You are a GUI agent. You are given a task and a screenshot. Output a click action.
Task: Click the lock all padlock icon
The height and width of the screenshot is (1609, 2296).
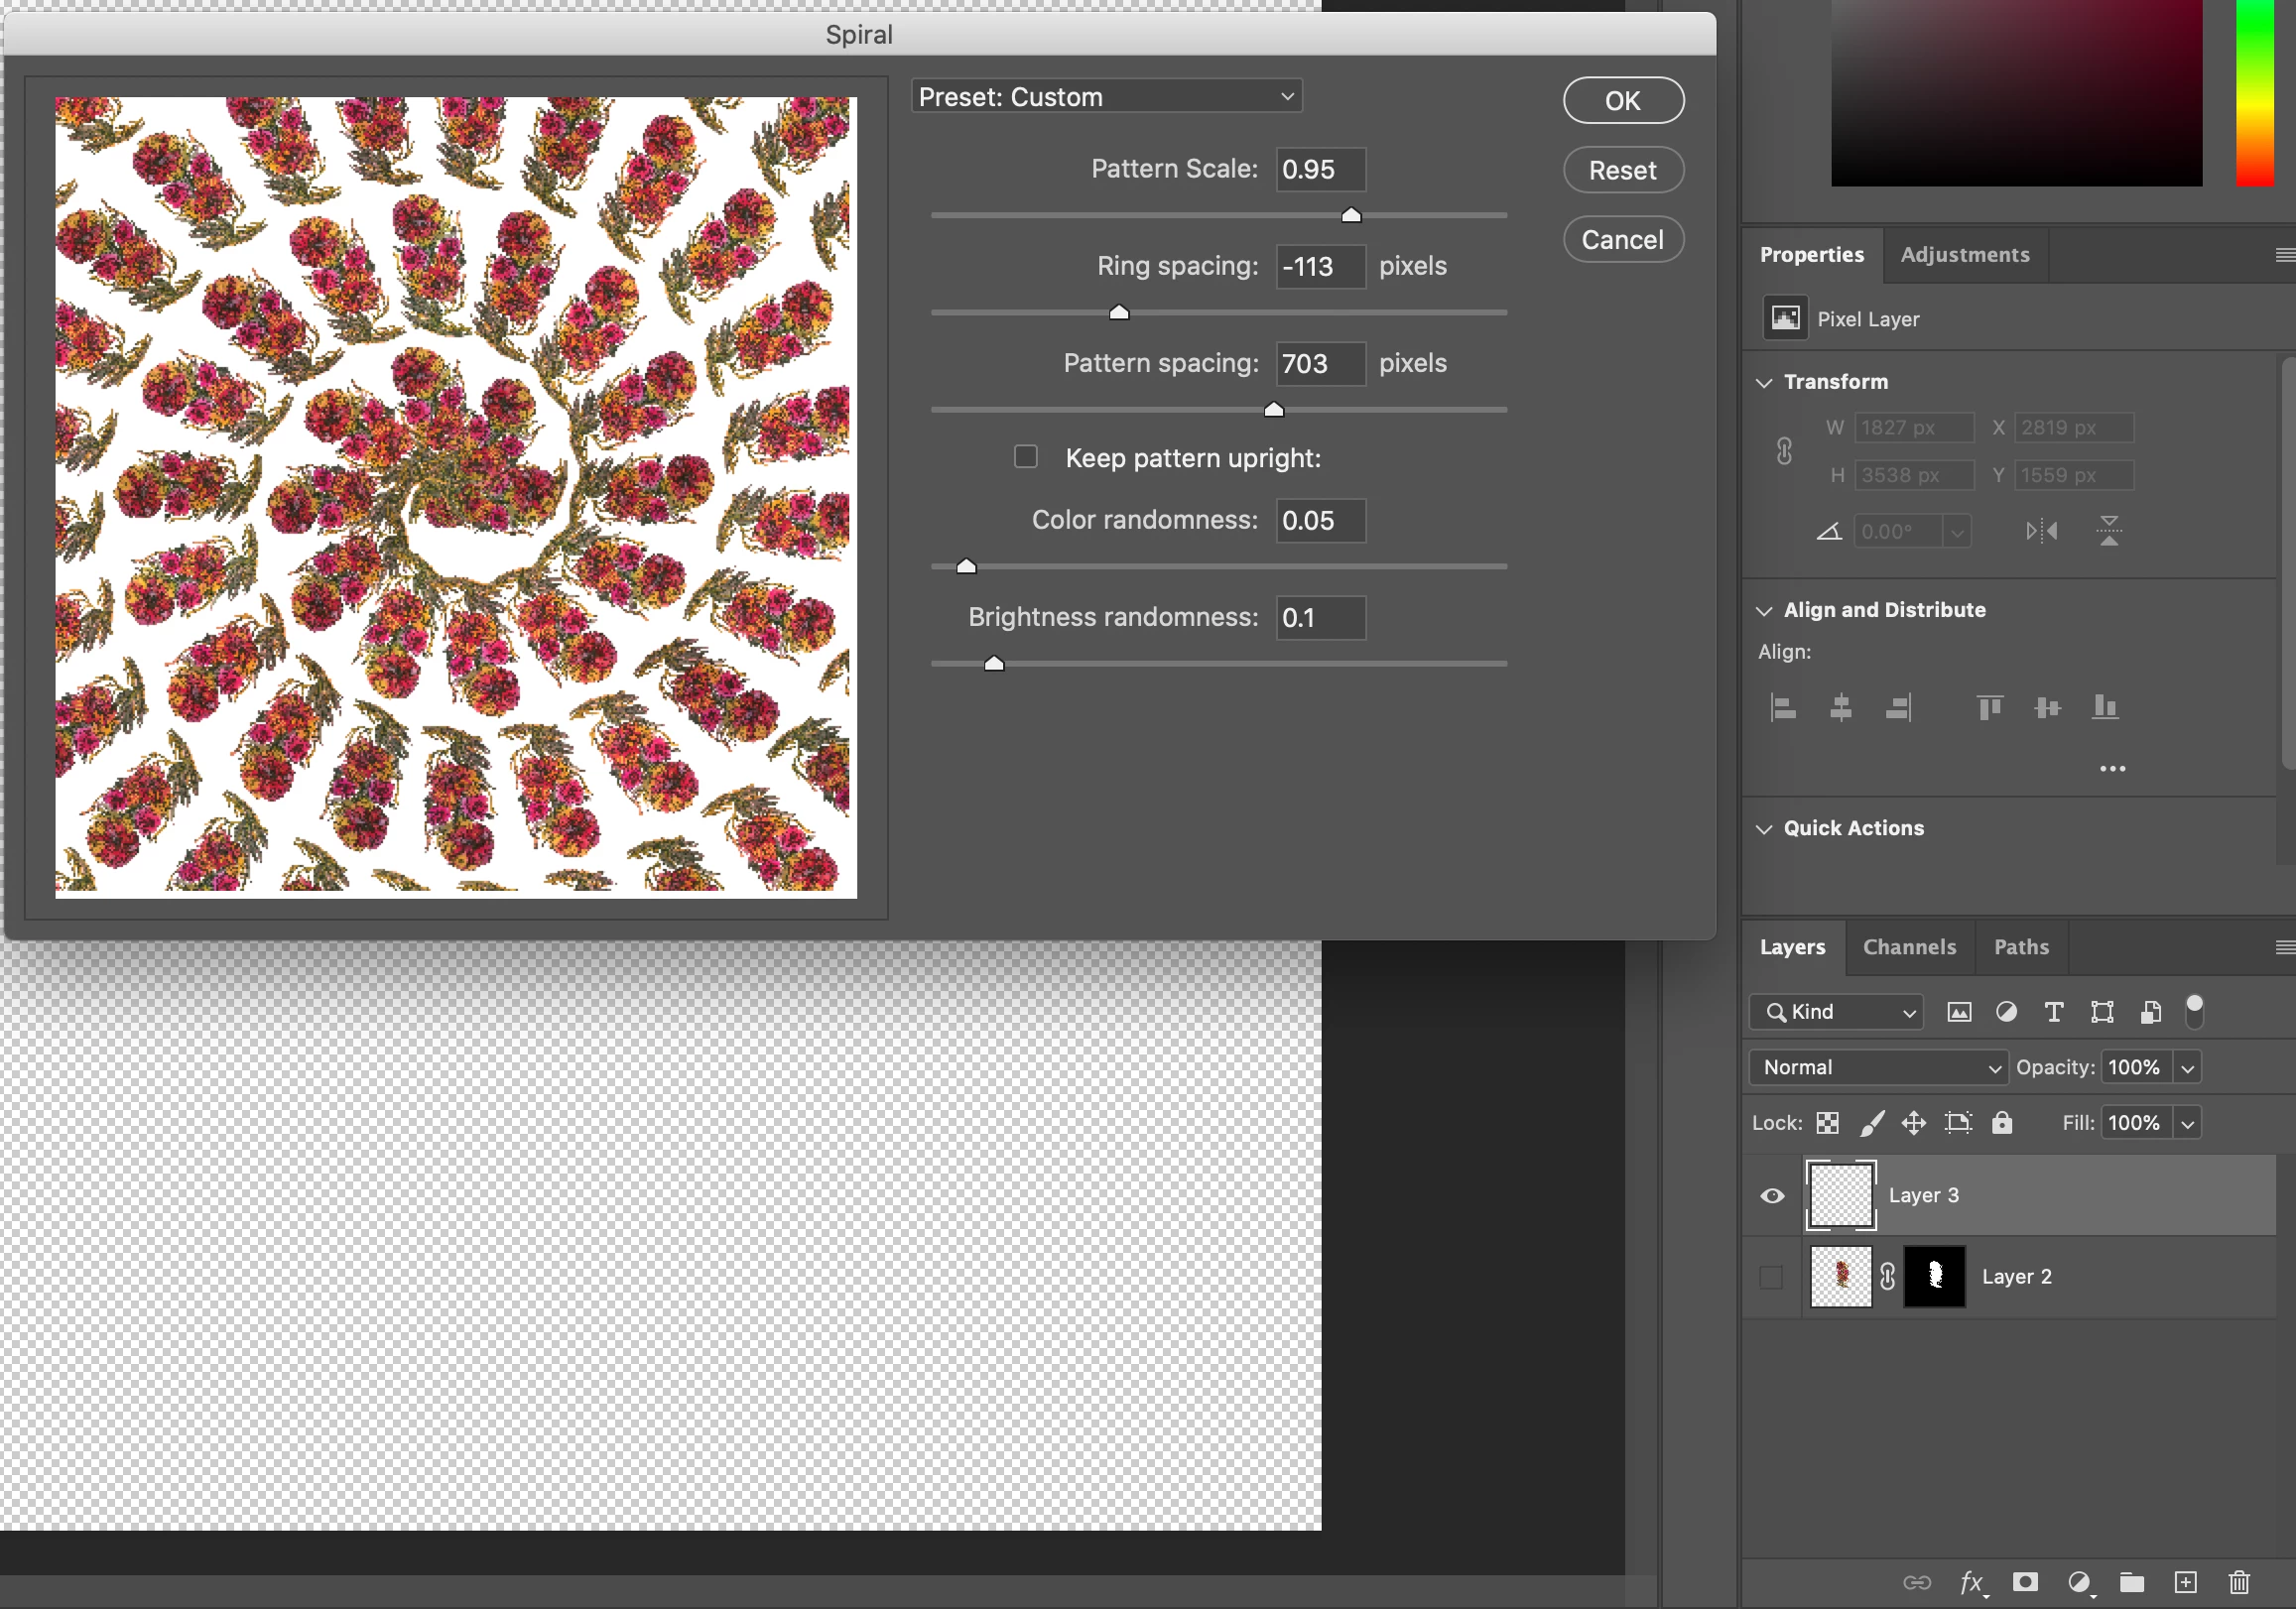pyautogui.click(x=2001, y=1123)
